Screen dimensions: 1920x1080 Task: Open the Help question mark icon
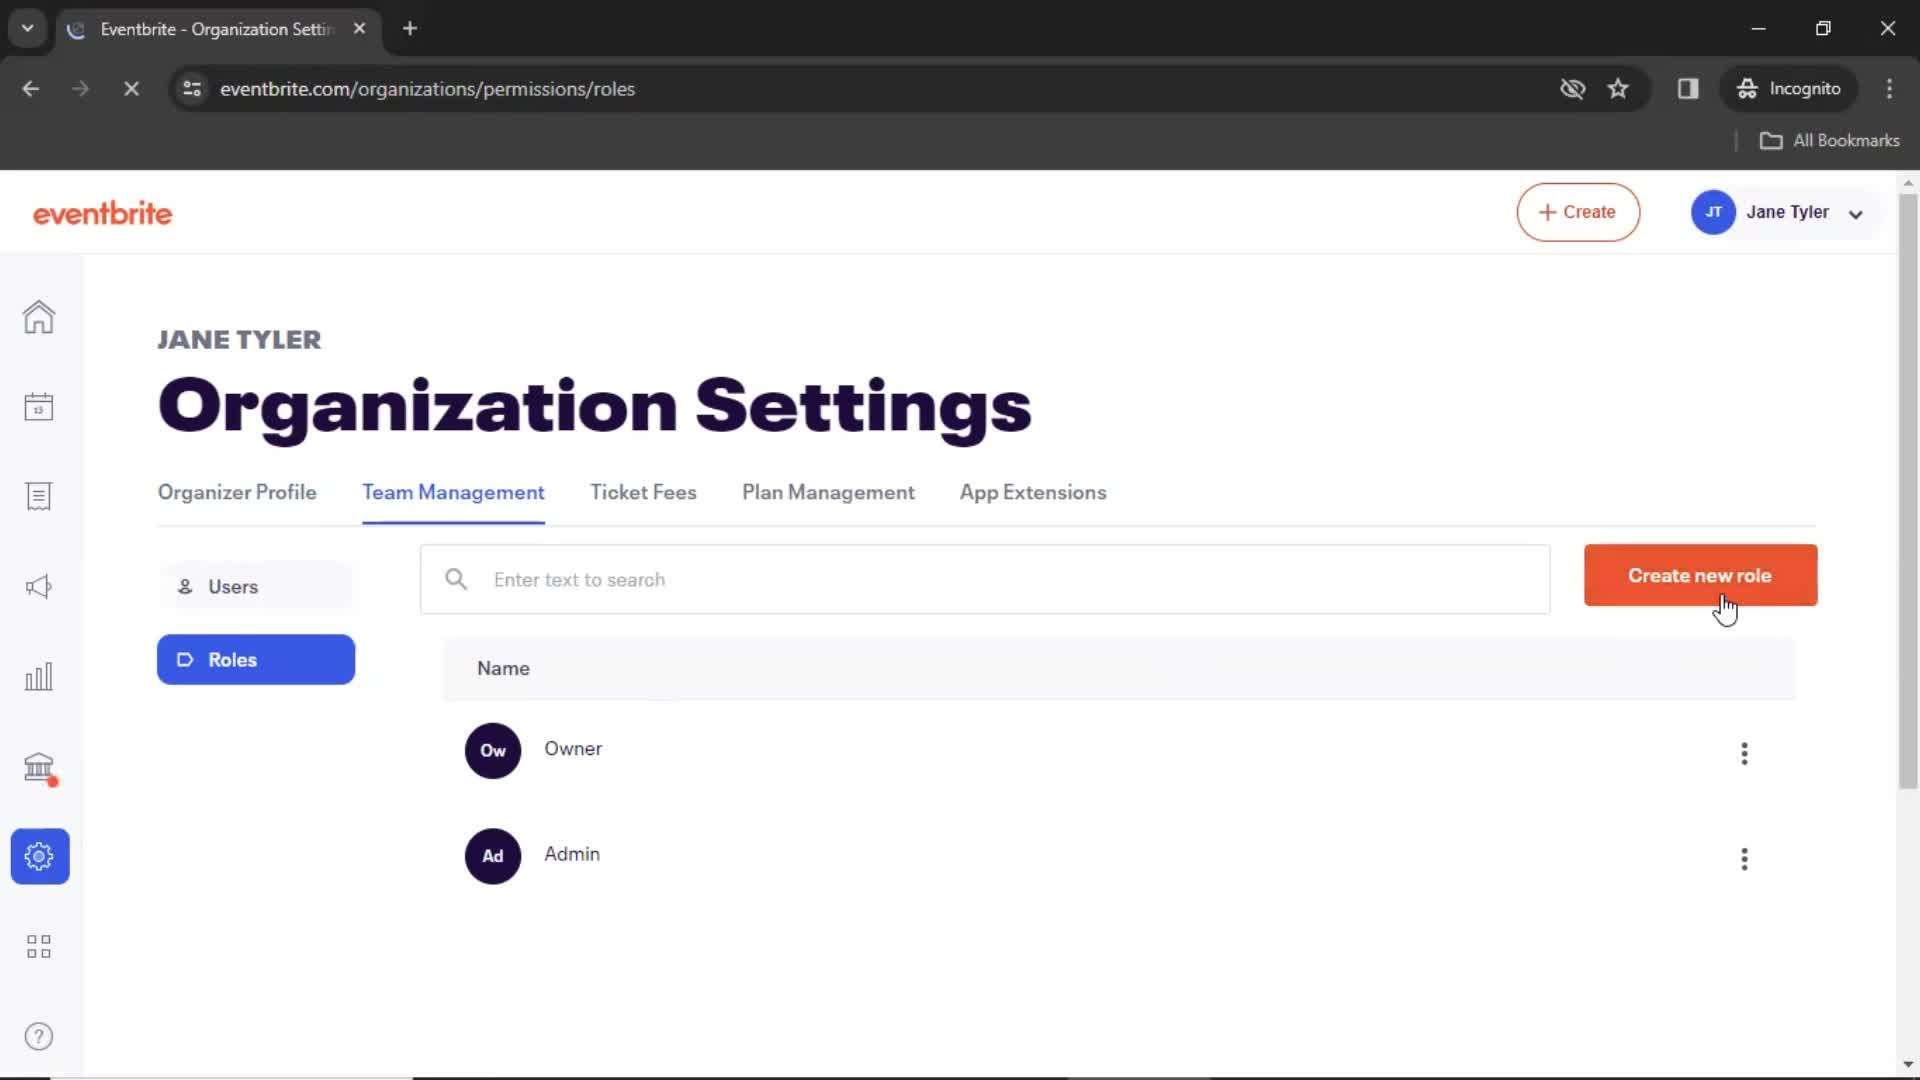pyautogui.click(x=39, y=1036)
